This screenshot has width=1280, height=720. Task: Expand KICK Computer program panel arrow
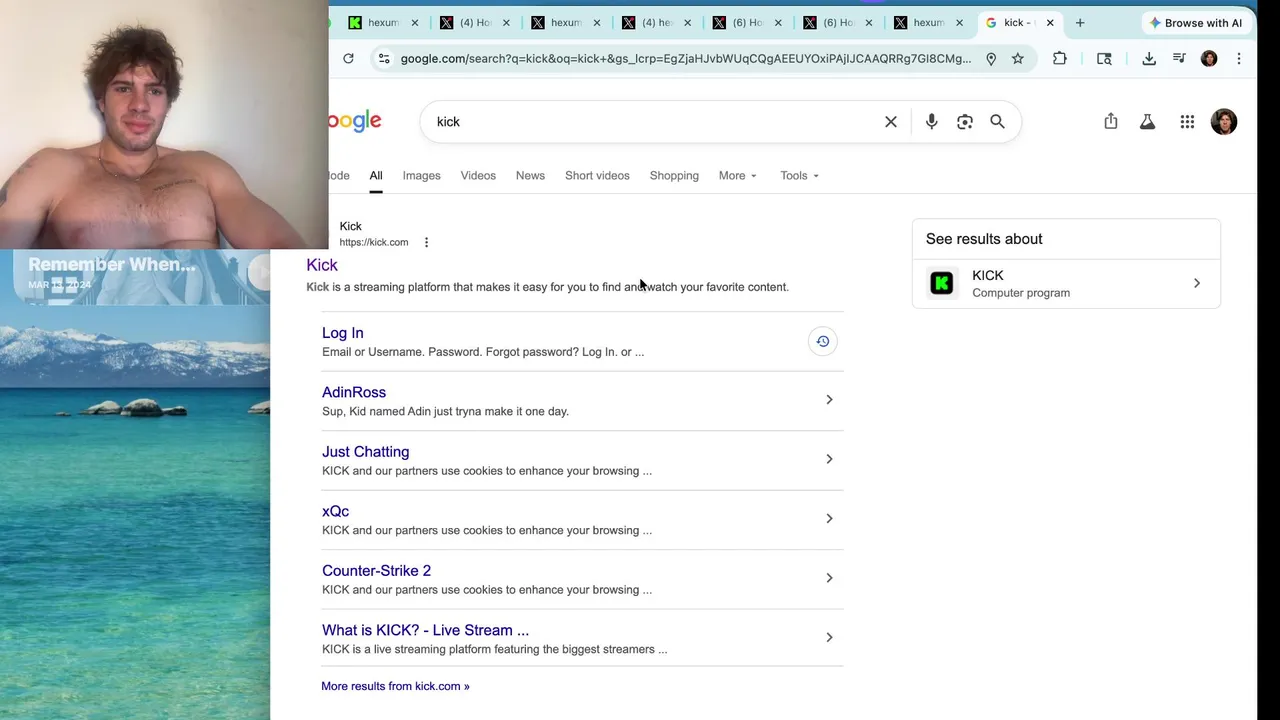(x=1197, y=283)
